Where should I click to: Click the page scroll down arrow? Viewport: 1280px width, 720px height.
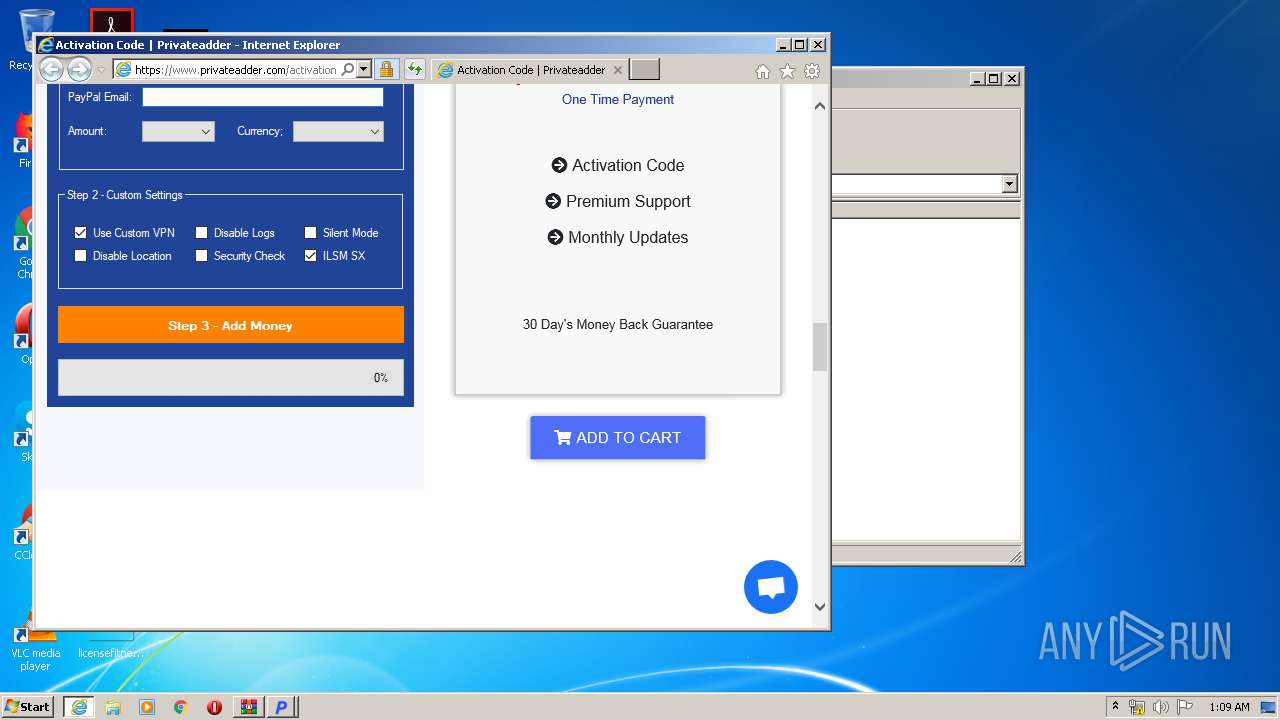point(820,606)
